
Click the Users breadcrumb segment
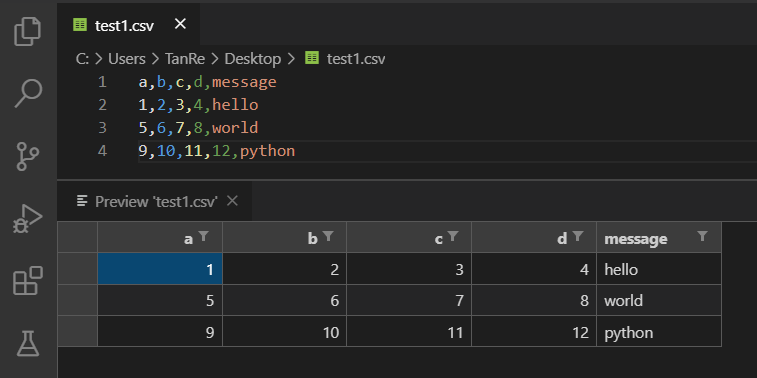coord(126,59)
